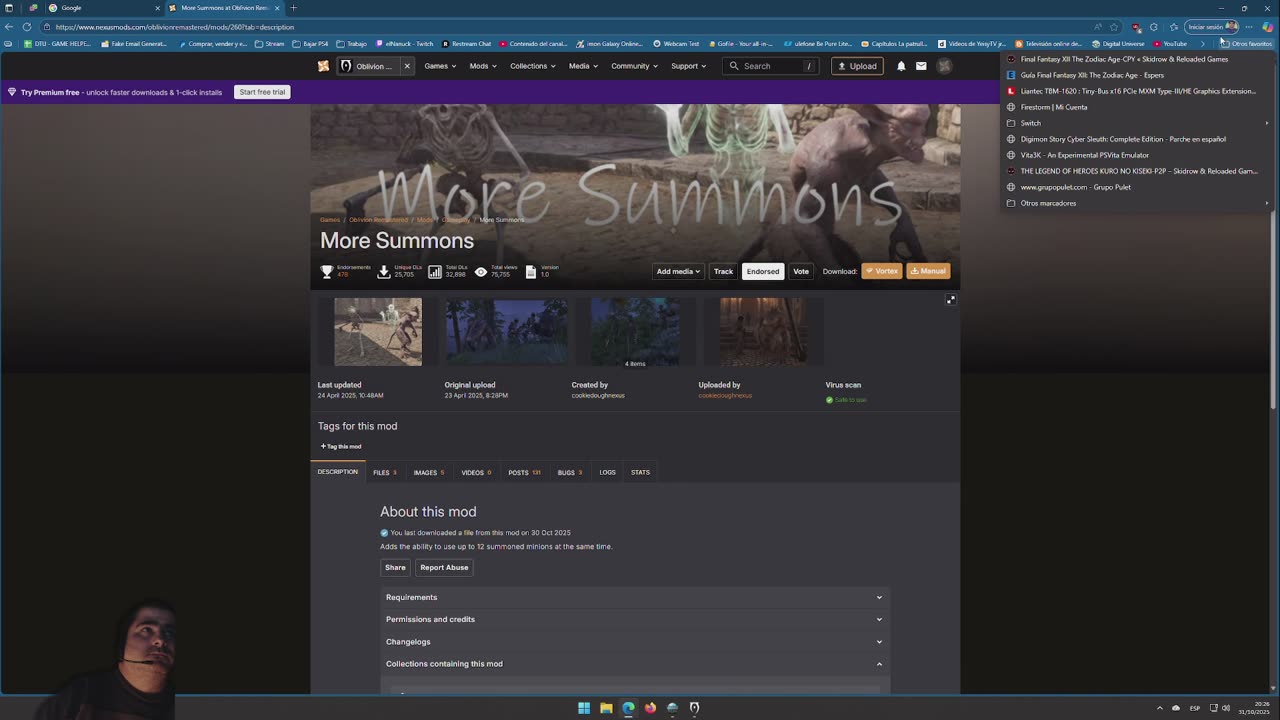Click Start free trial button
Viewport: 1280px width, 720px height.
point(262,92)
